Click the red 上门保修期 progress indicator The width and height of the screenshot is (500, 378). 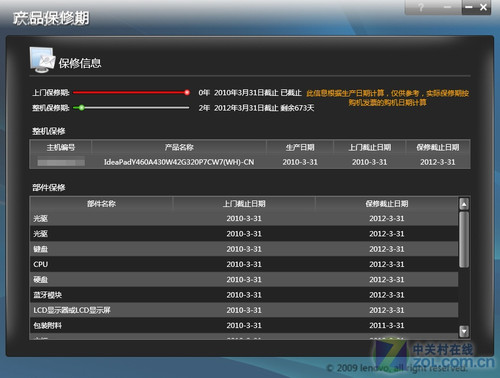click(x=187, y=92)
